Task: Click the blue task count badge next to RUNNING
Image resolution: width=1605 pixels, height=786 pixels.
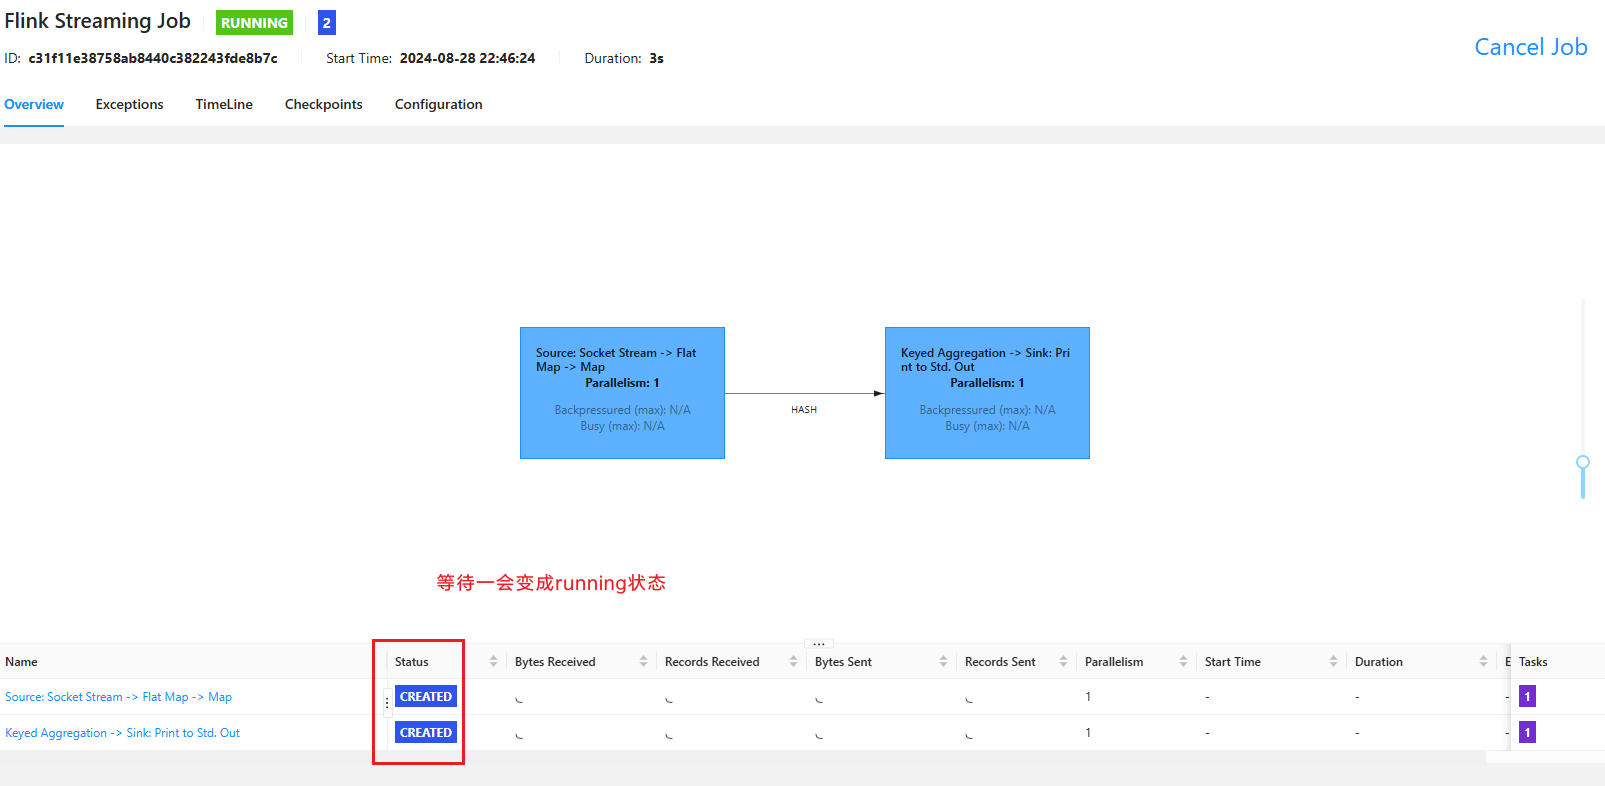Action: pos(327,23)
